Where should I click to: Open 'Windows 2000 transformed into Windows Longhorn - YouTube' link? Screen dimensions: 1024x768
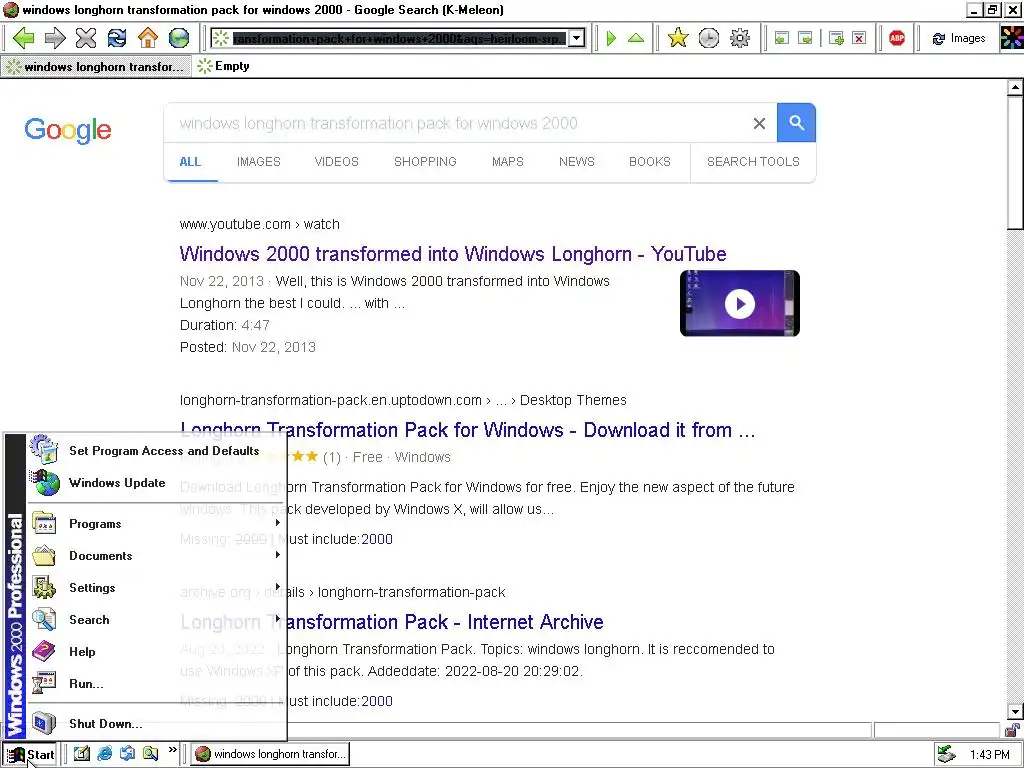pos(453,254)
